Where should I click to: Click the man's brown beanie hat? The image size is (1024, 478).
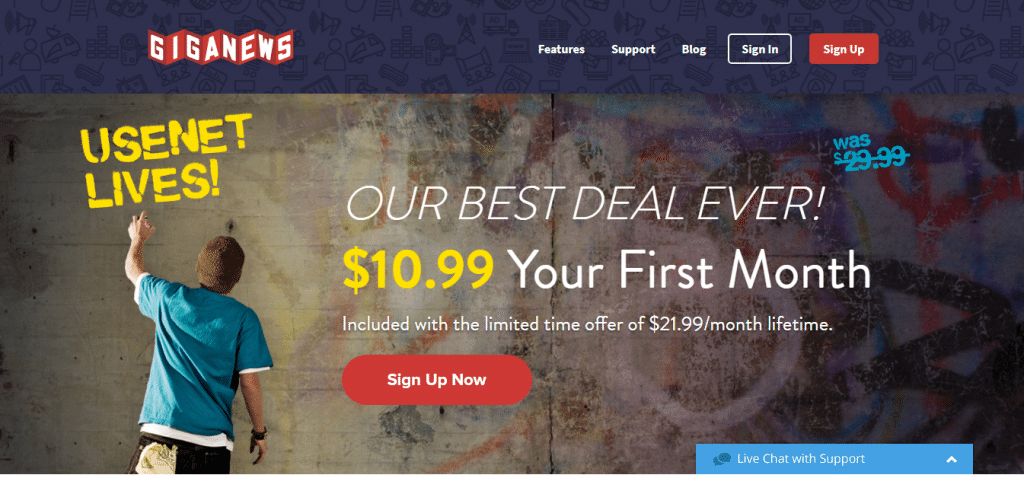coord(221,263)
